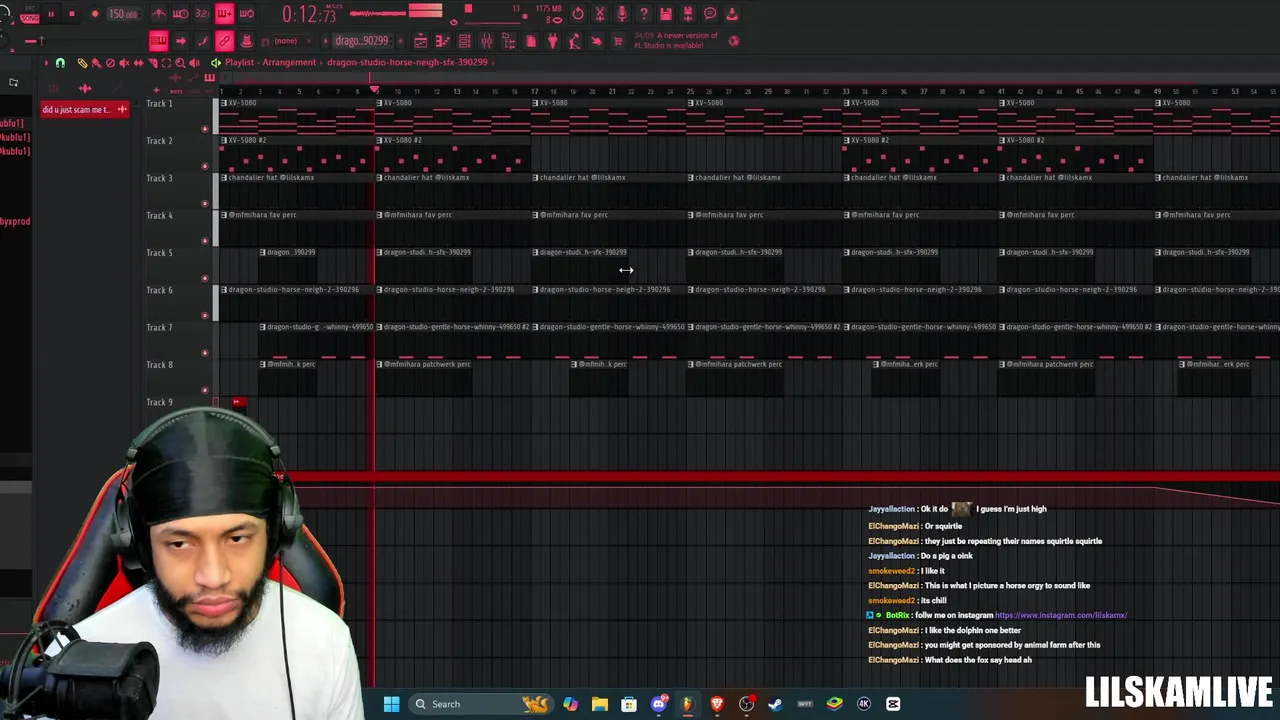The image size is (1280, 720).
Task: Open the shopping cart content library icon
Action: point(618,41)
